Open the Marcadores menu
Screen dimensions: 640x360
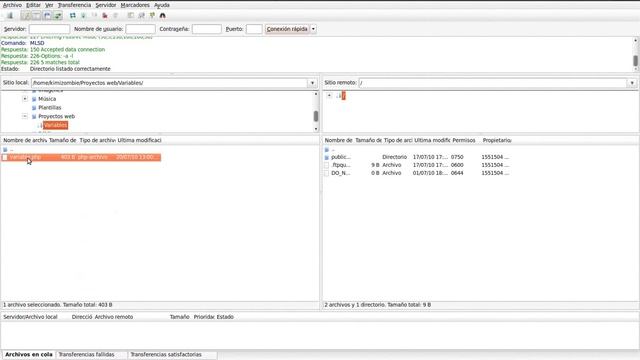pos(135,5)
